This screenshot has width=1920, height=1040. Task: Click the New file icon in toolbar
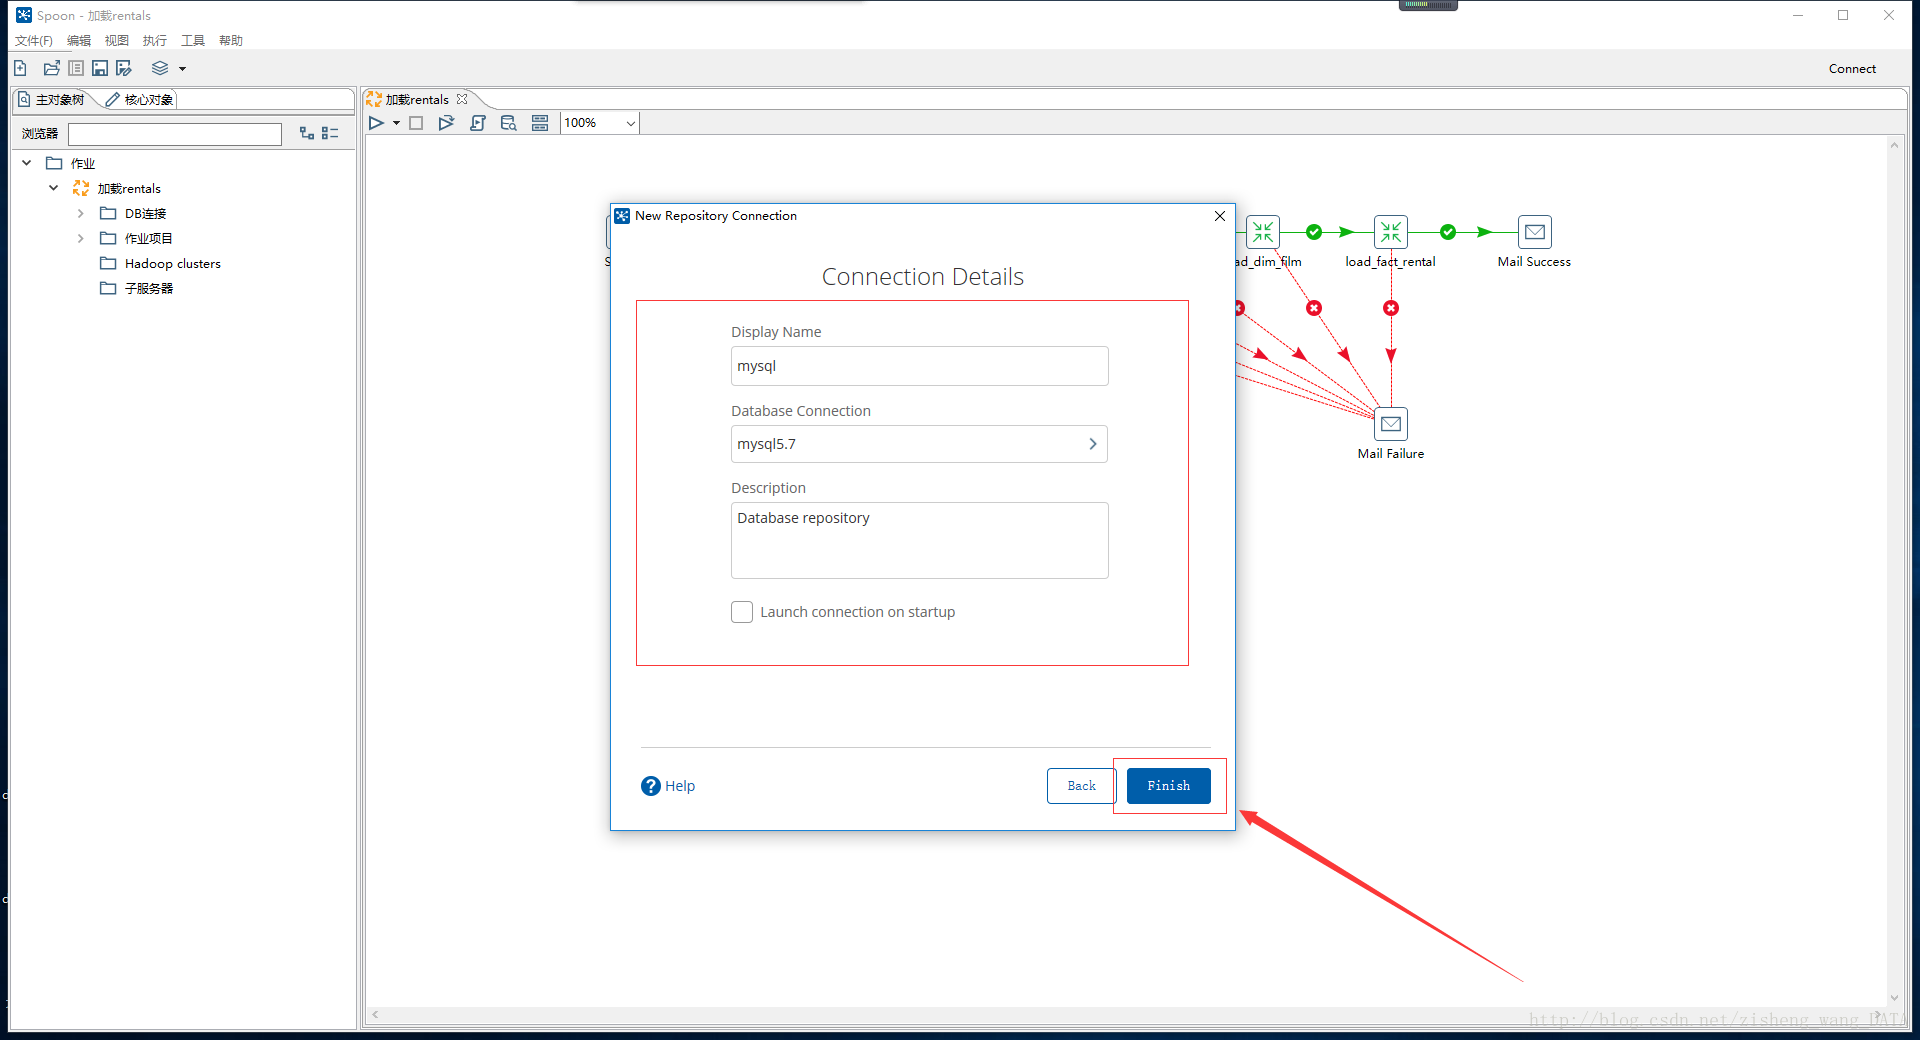tap(21, 68)
